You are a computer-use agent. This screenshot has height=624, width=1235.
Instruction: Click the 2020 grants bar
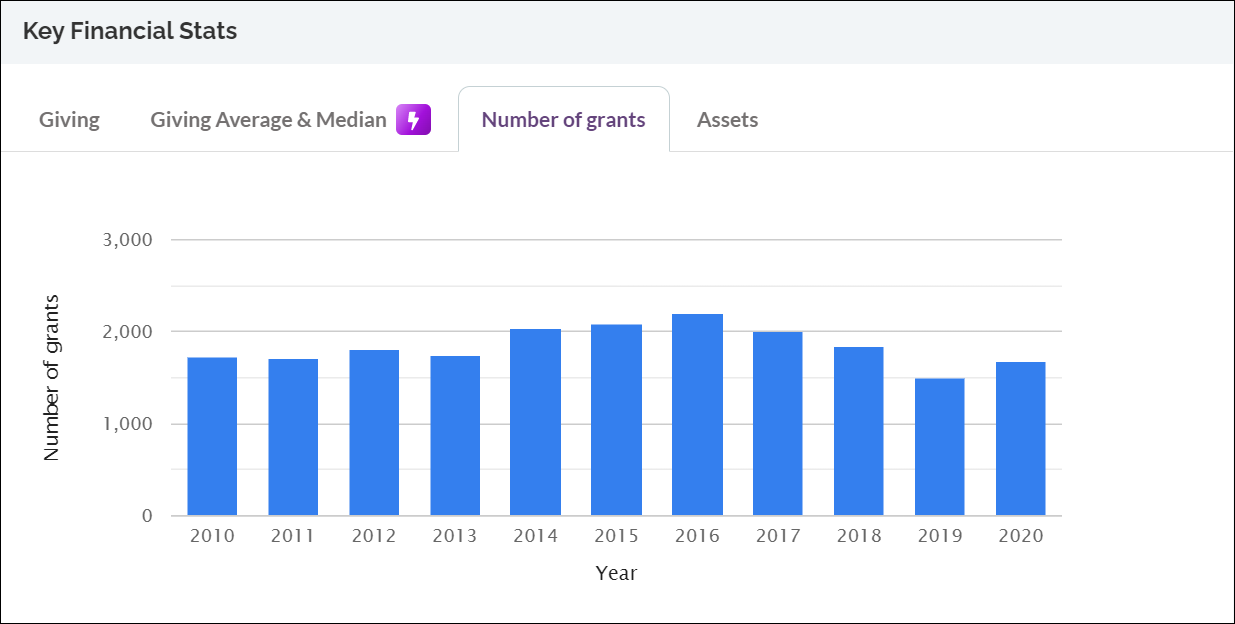pos(1021,440)
